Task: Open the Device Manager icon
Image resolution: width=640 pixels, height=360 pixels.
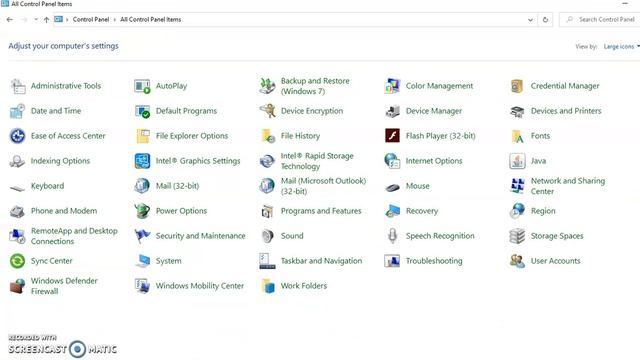Action: click(392, 111)
